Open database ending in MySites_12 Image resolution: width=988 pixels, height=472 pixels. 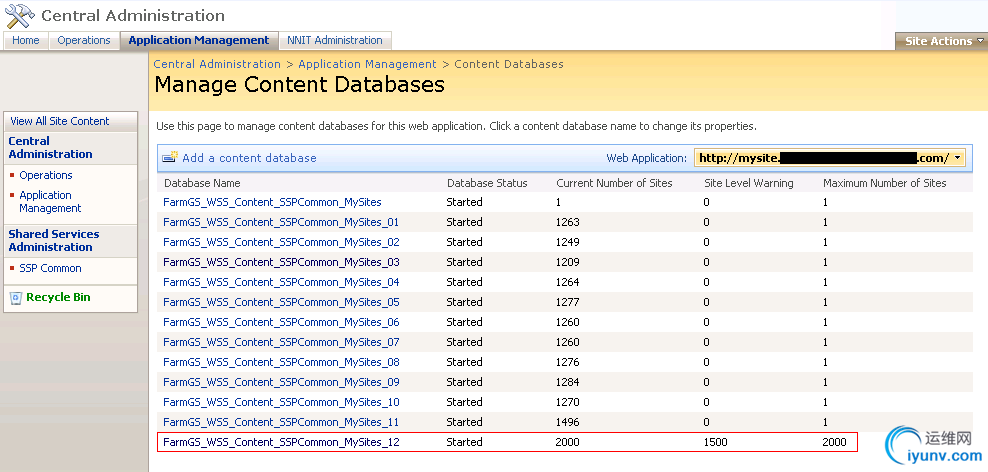click(281, 442)
